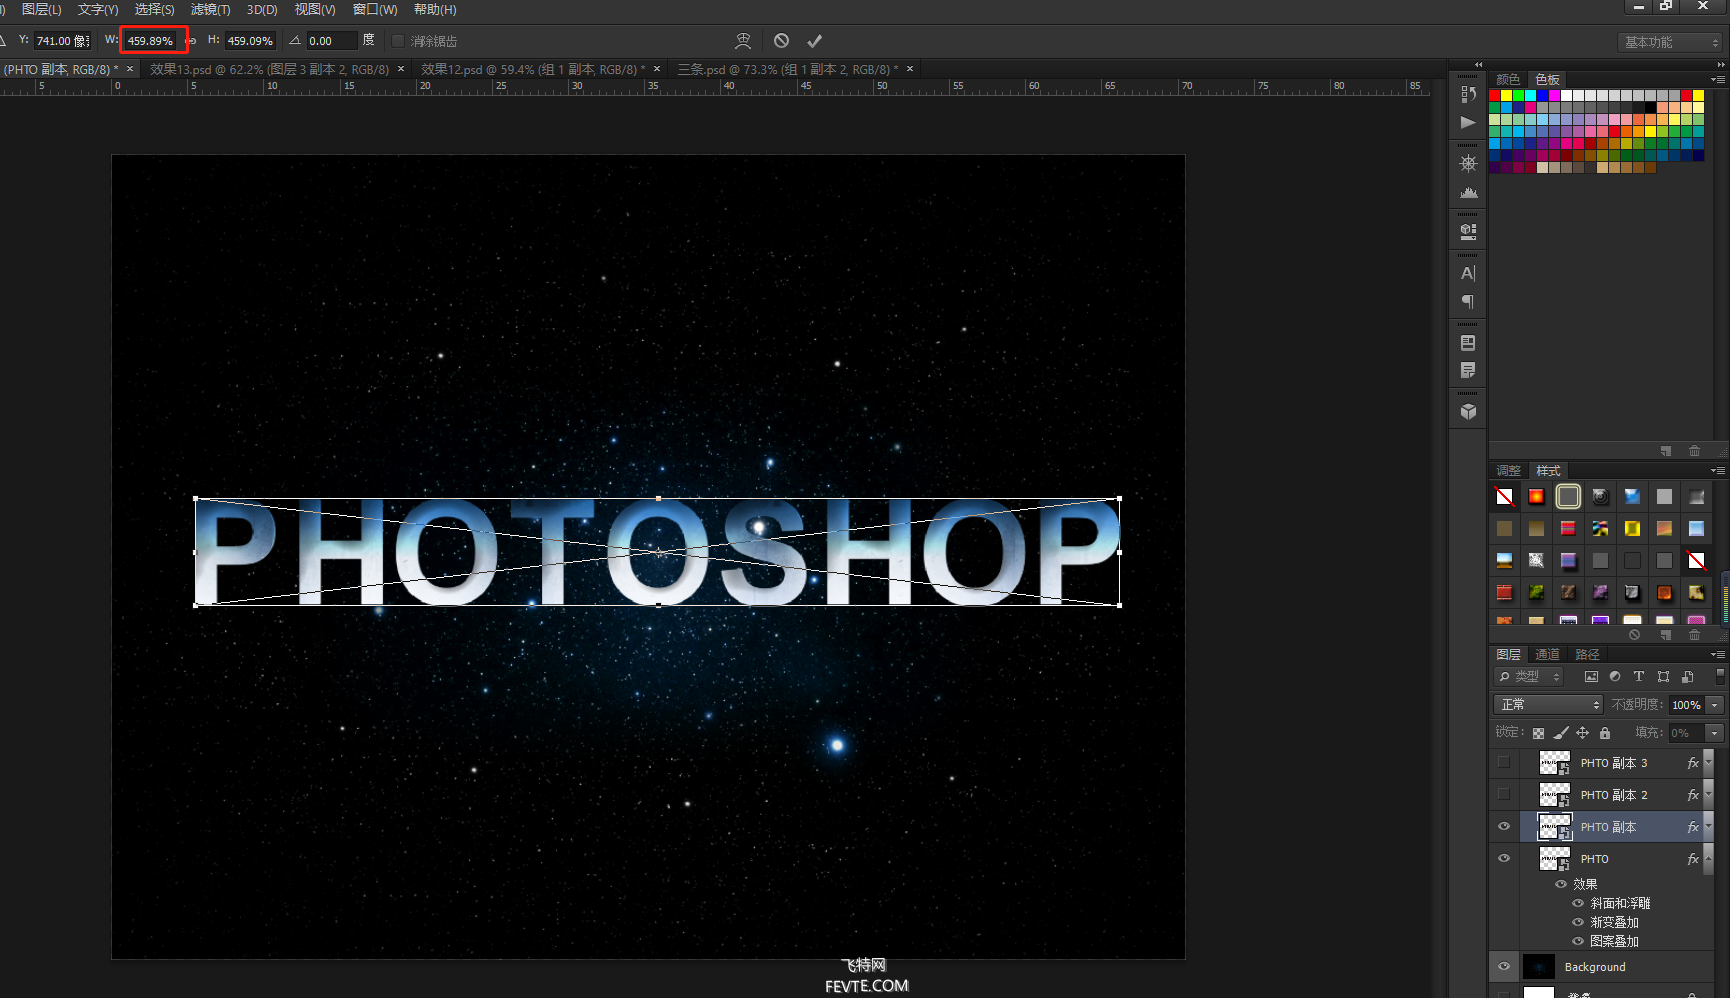The height and width of the screenshot is (998, 1730).
Task: Open the 类型 layer filter dropdown
Action: pos(1528,677)
